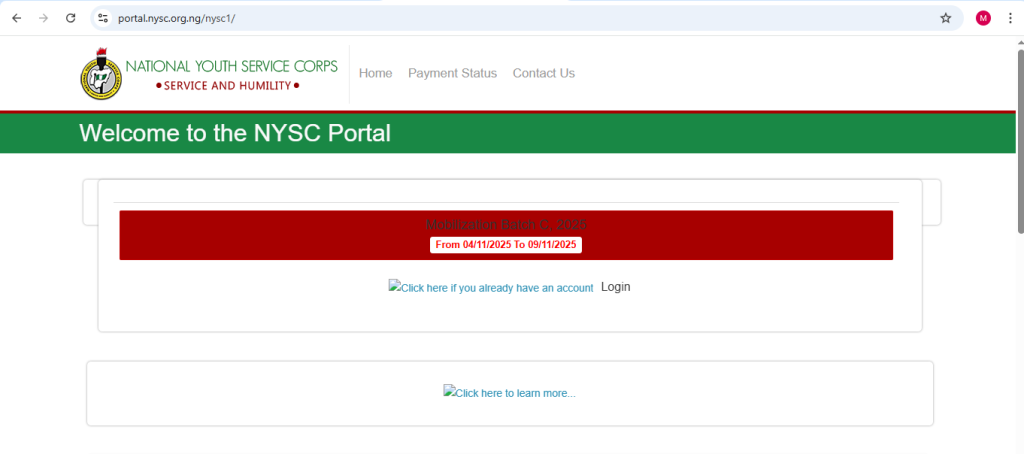Image resolution: width=1024 pixels, height=454 pixels.
Task: Open the site information icon in address bar
Action: pos(103,18)
